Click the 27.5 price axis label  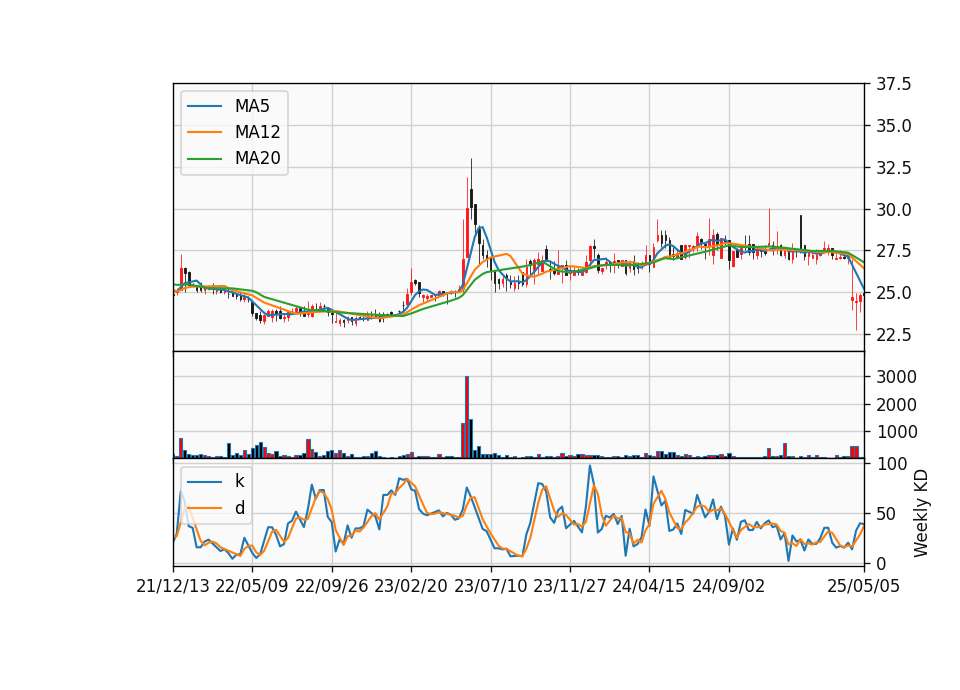coord(893,251)
